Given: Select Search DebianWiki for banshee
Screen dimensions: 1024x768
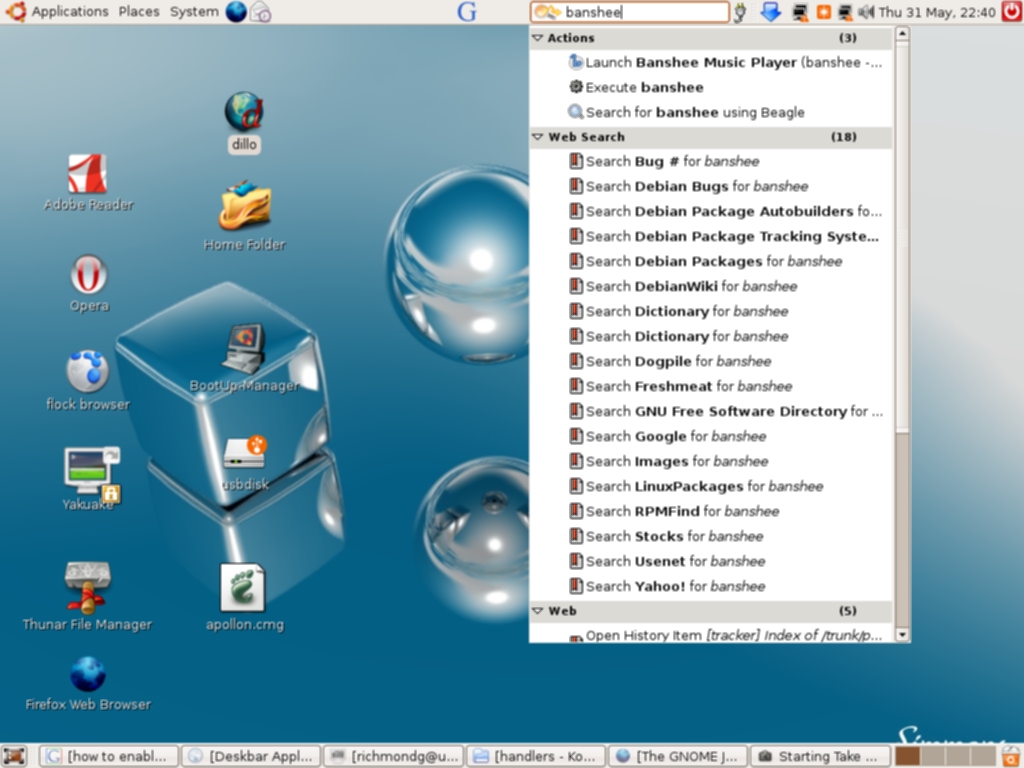Looking at the screenshot, I should [711, 286].
